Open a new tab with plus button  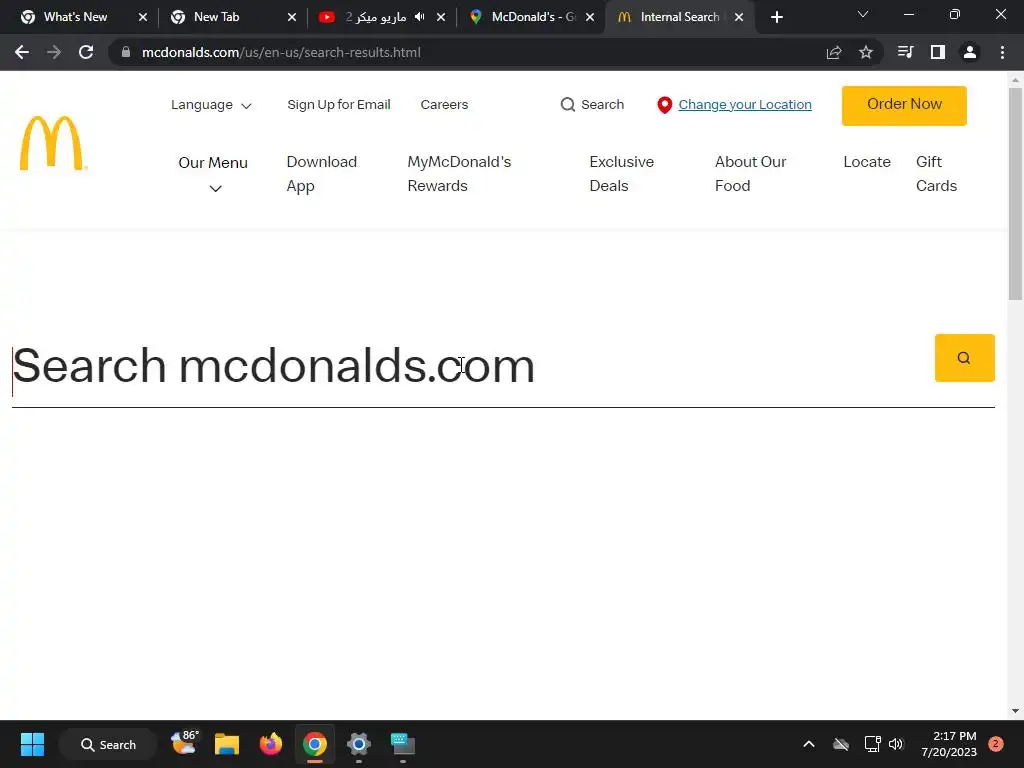(776, 18)
